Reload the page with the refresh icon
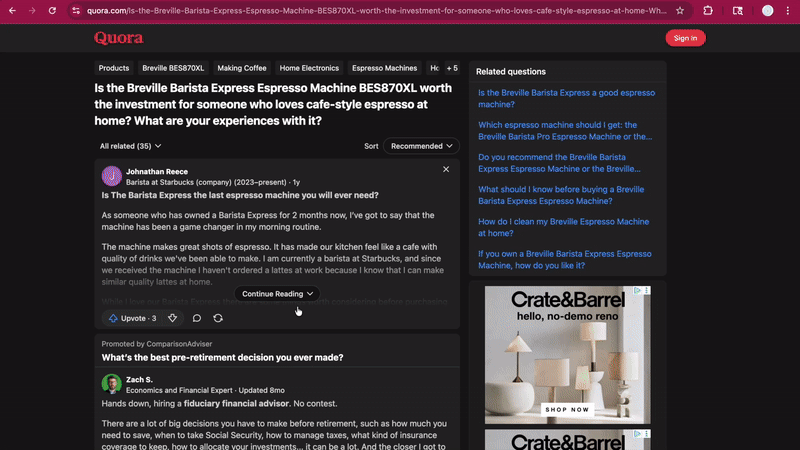 pos(52,11)
